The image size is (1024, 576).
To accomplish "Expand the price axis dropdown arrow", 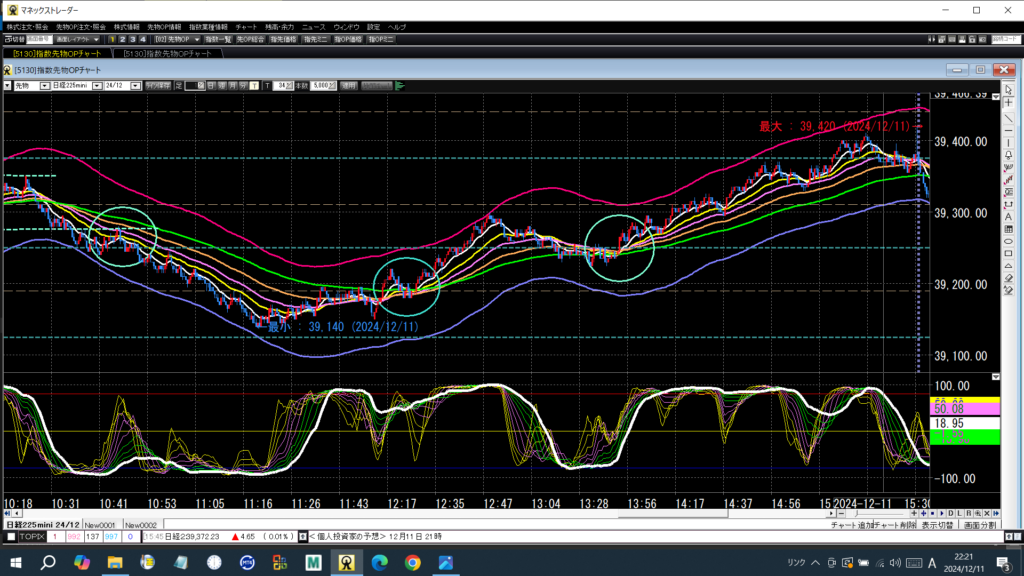I will coord(995,97).
